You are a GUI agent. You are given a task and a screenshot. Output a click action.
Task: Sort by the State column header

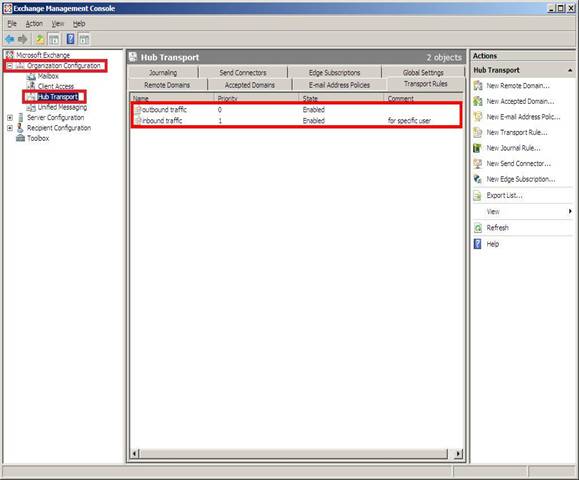tap(342, 99)
